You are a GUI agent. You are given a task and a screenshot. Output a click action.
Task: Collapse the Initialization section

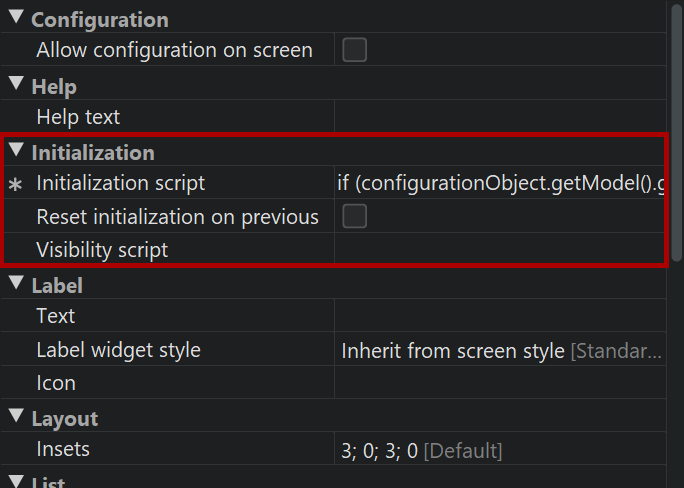click(x=16, y=152)
